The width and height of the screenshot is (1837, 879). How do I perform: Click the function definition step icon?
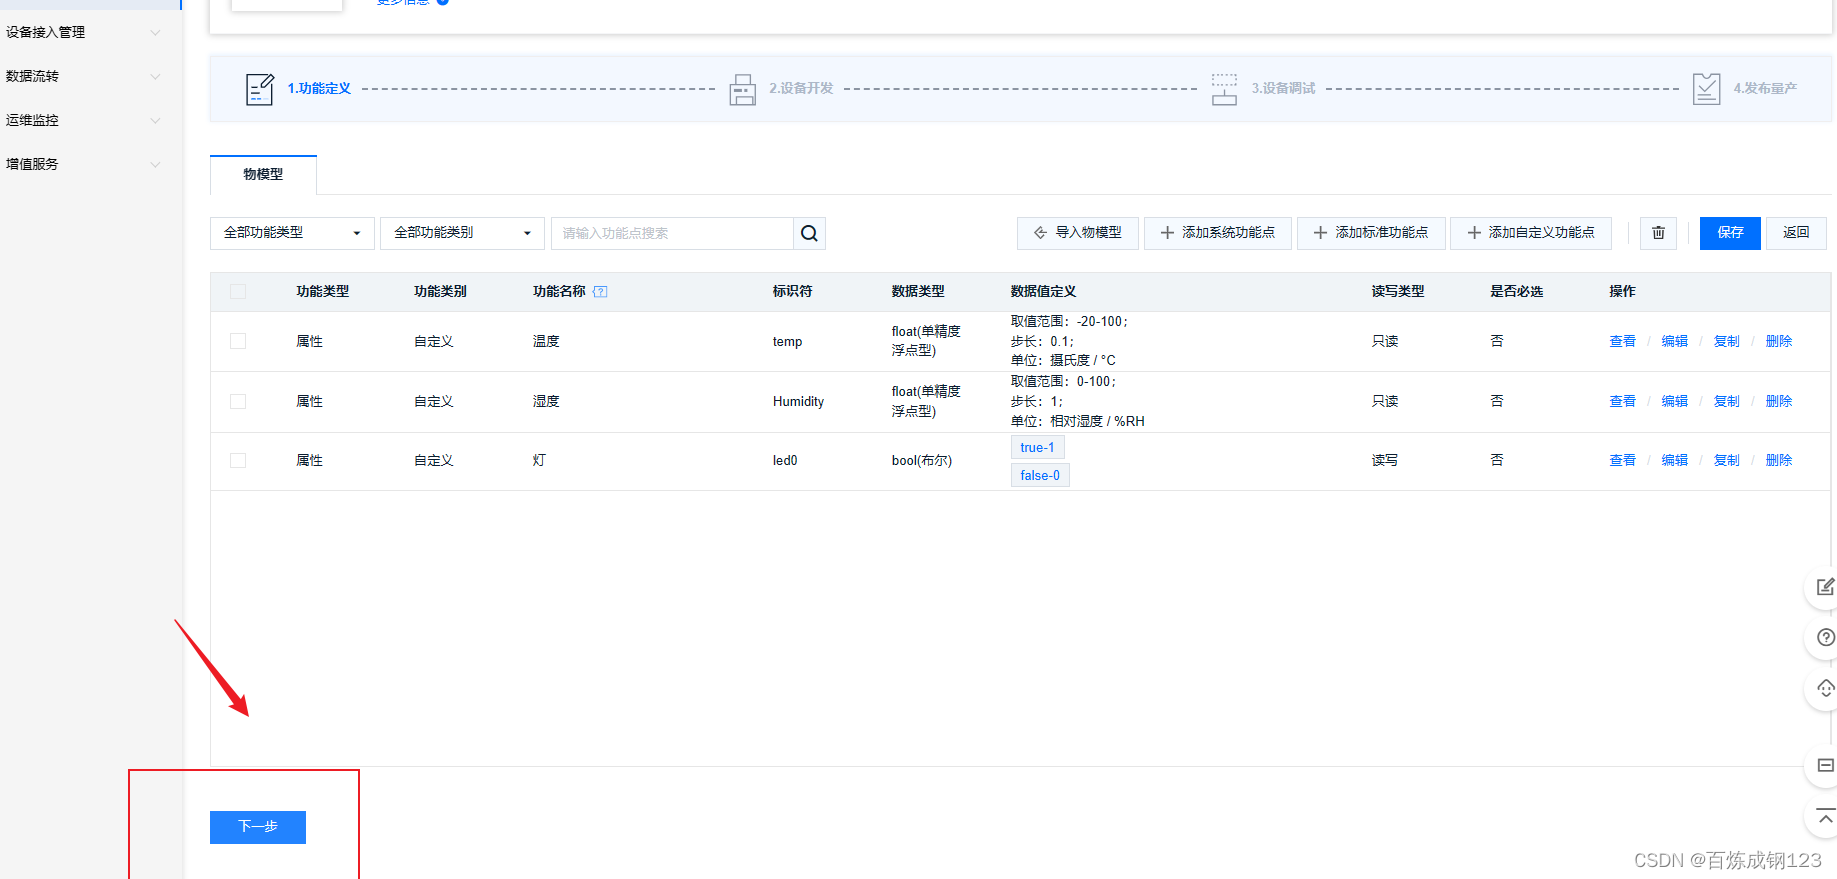click(x=260, y=89)
